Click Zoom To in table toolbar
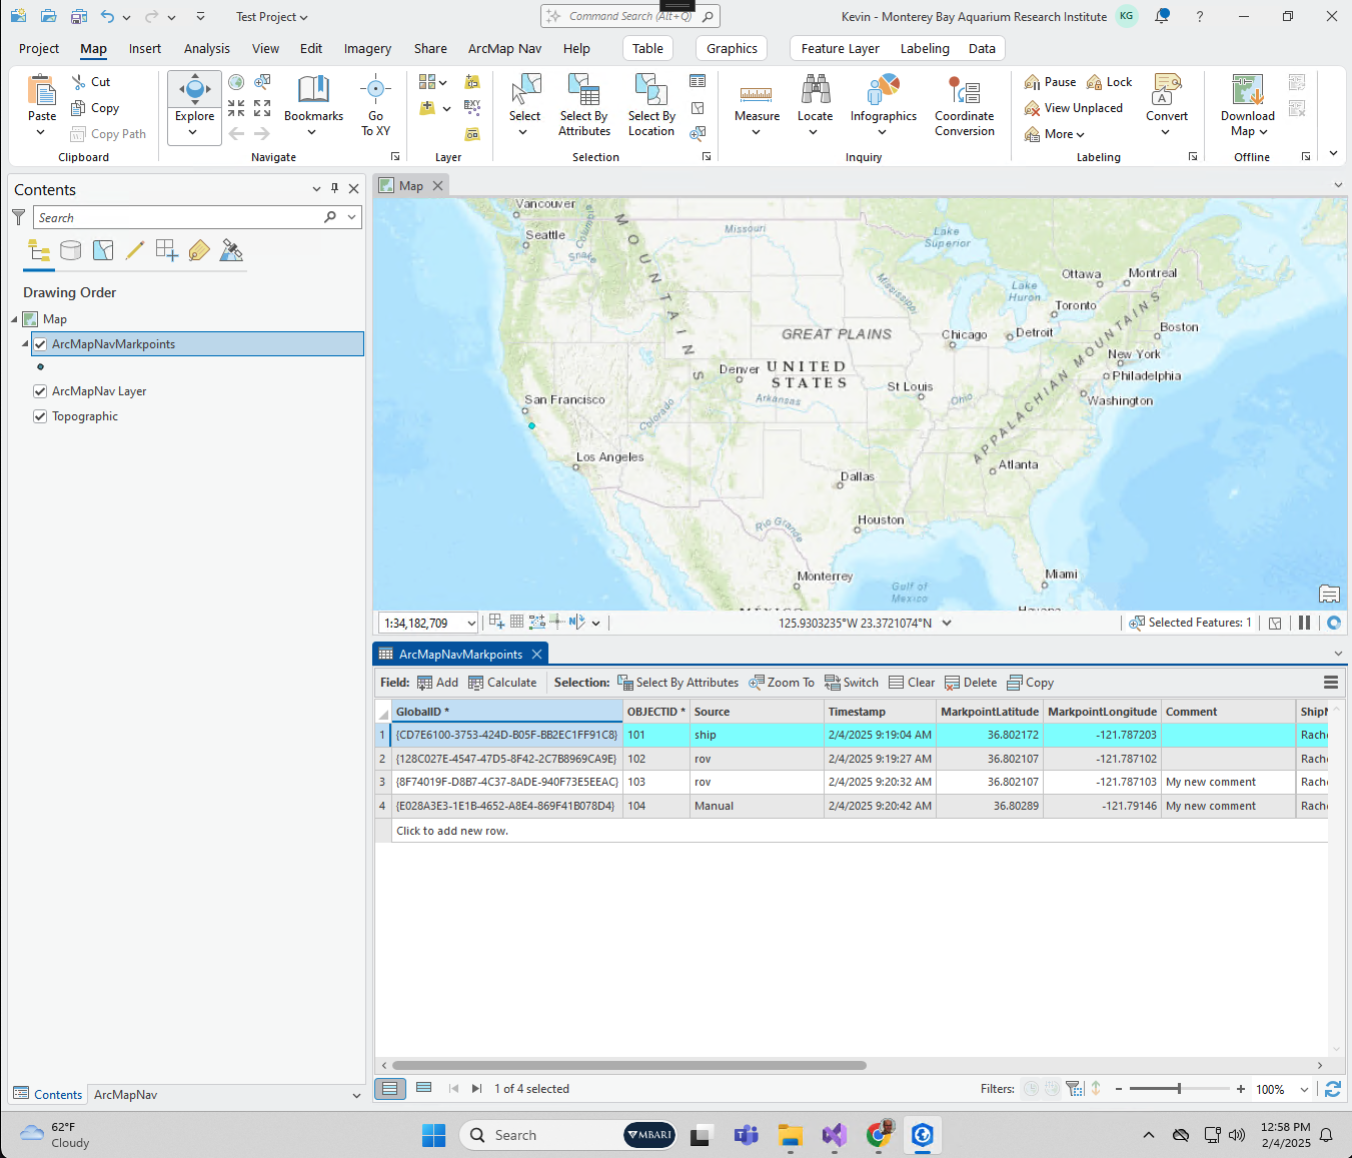1352x1158 pixels. point(781,682)
